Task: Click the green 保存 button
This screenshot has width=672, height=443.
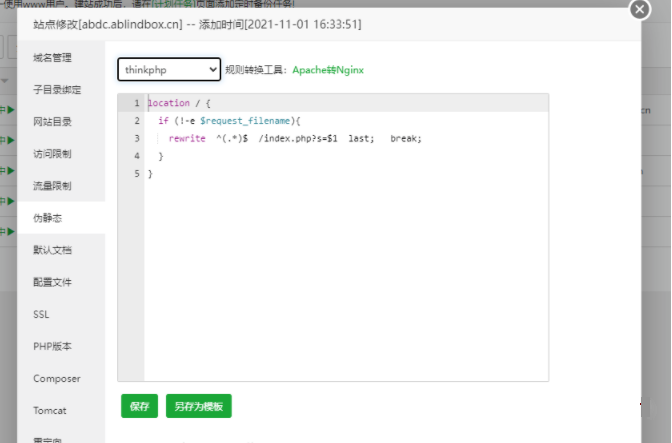Action: (x=139, y=406)
